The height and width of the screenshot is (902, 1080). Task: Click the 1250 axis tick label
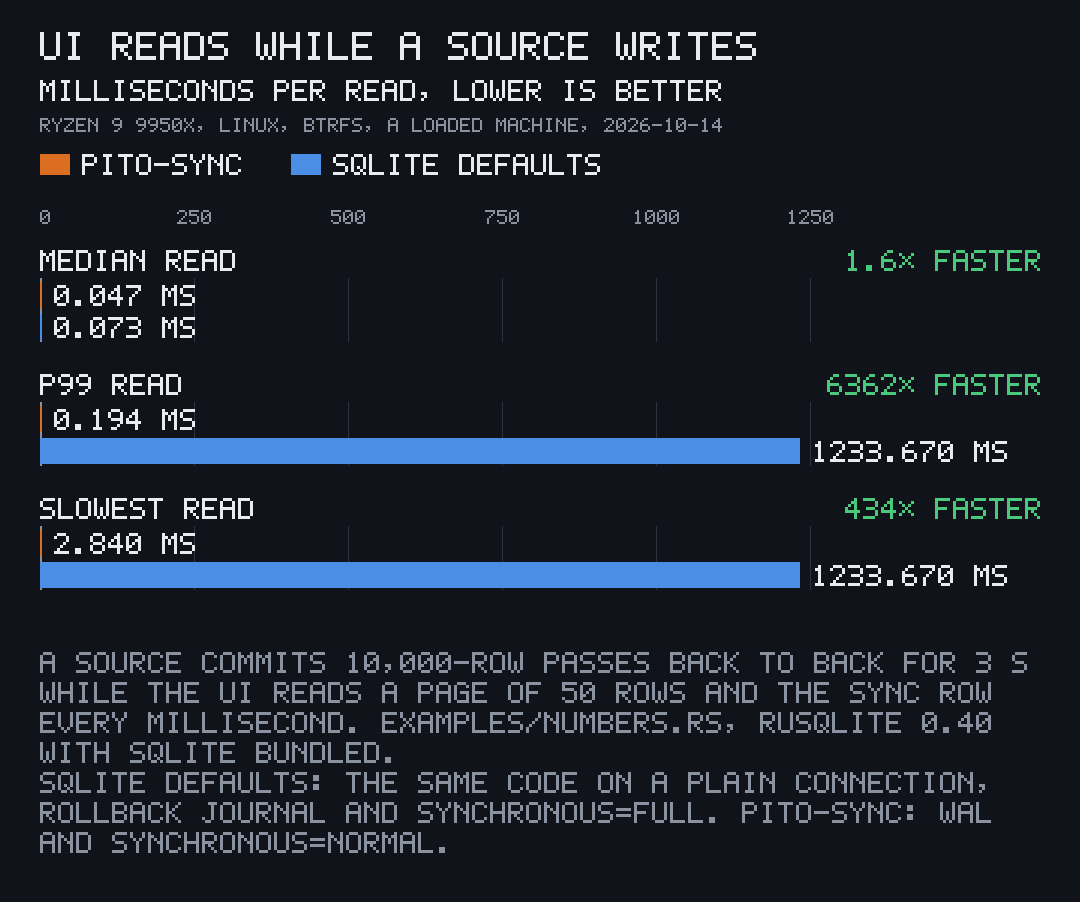(x=810, y=218)
